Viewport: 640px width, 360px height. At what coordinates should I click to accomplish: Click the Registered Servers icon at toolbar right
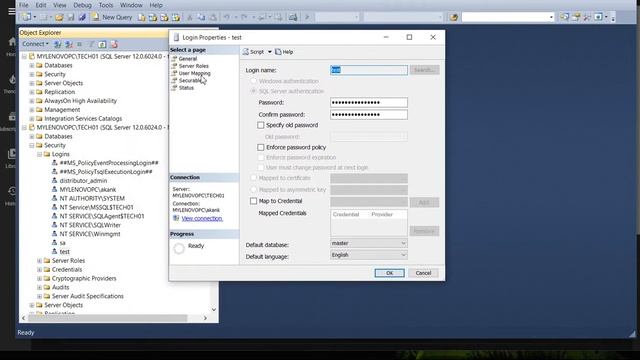coord(564,17)
